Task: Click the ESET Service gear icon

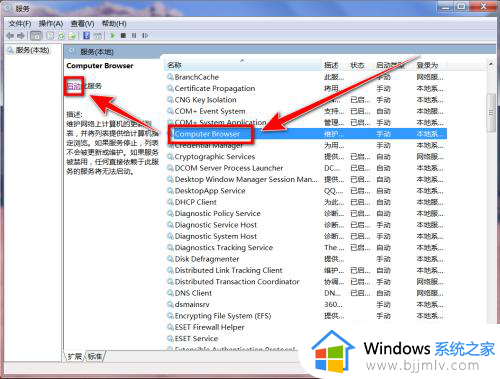Action: point(170,339)
